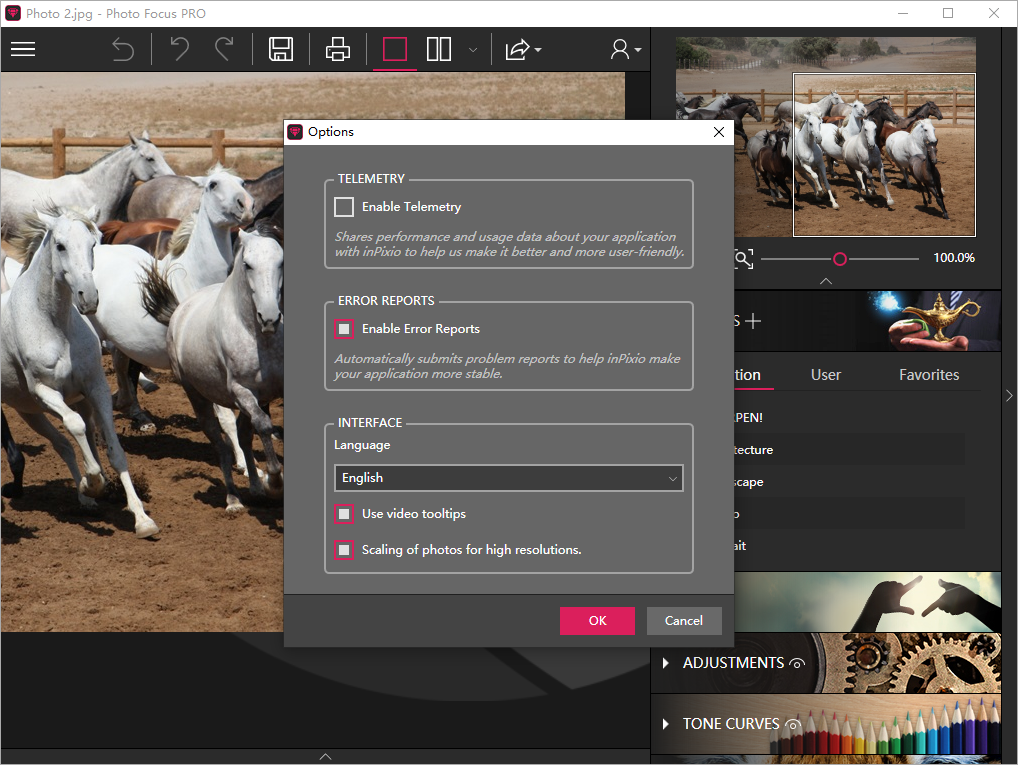Image resolution: width=1018 pixels, height=765 pixels.
Task: Toggle Scaling of photos for high resolutions
Action: point(344,550)
